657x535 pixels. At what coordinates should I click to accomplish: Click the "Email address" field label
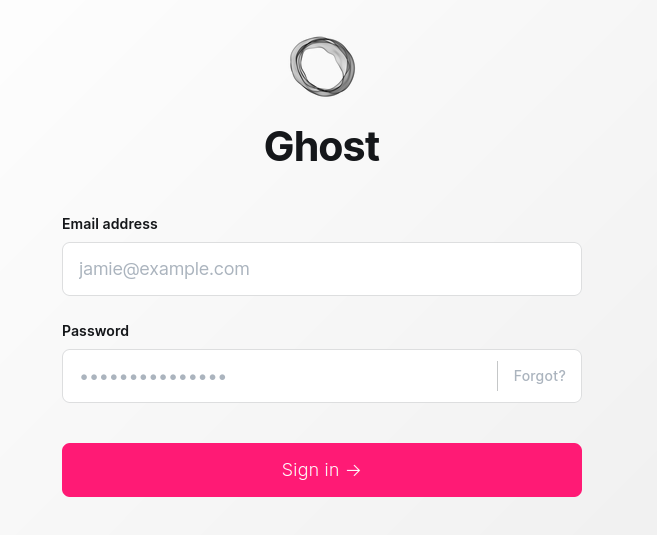pyautogui.click(x=110, y=224)
